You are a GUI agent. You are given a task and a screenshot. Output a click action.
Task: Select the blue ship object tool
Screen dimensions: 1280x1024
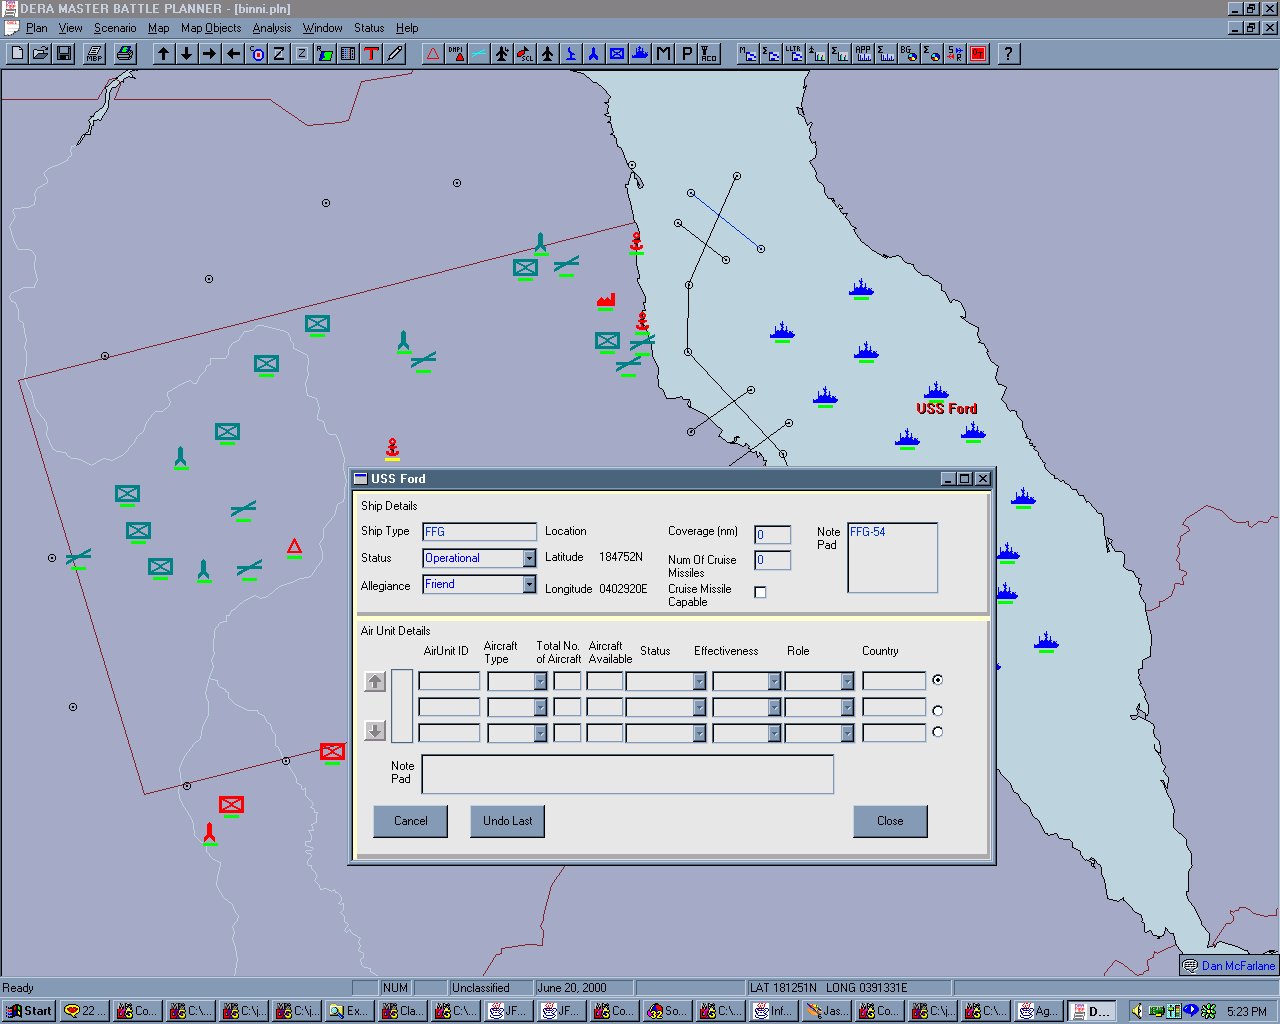(x=640, y=54)
